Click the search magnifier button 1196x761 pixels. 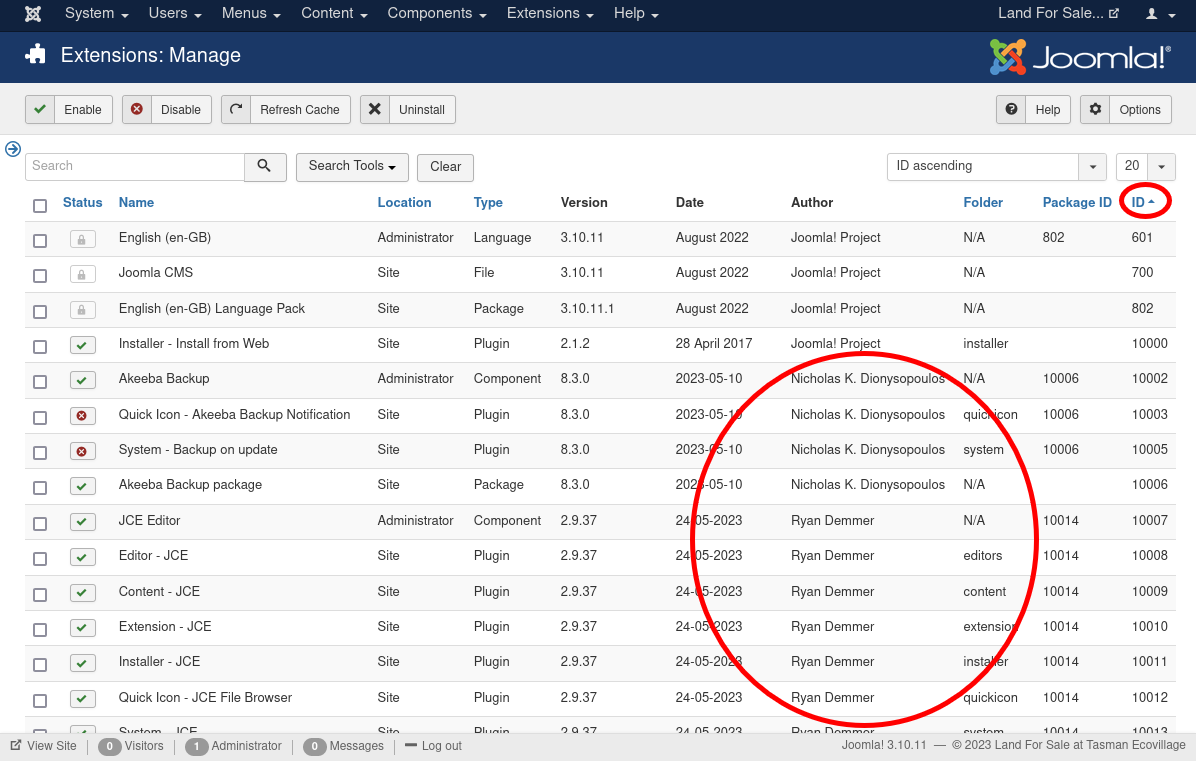[265, 166]
